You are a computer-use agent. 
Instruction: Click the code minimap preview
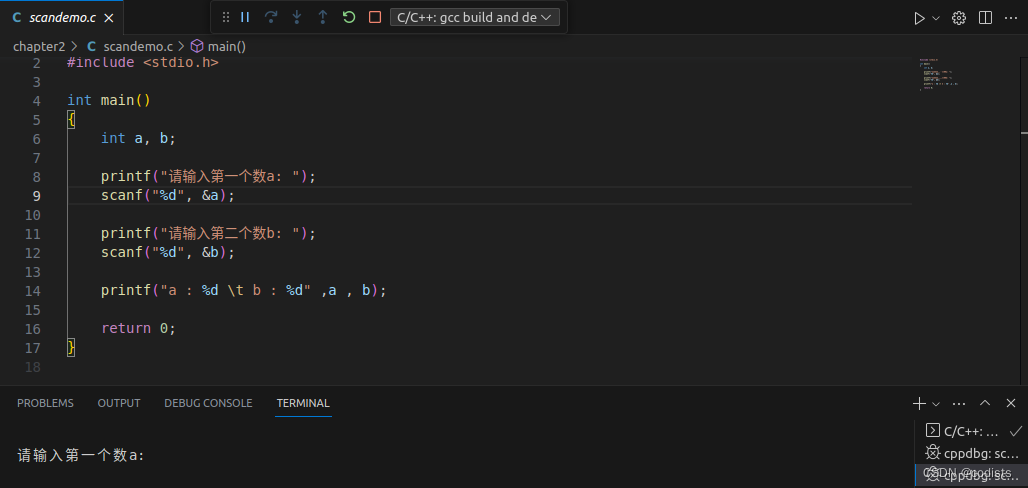[939, 75]
